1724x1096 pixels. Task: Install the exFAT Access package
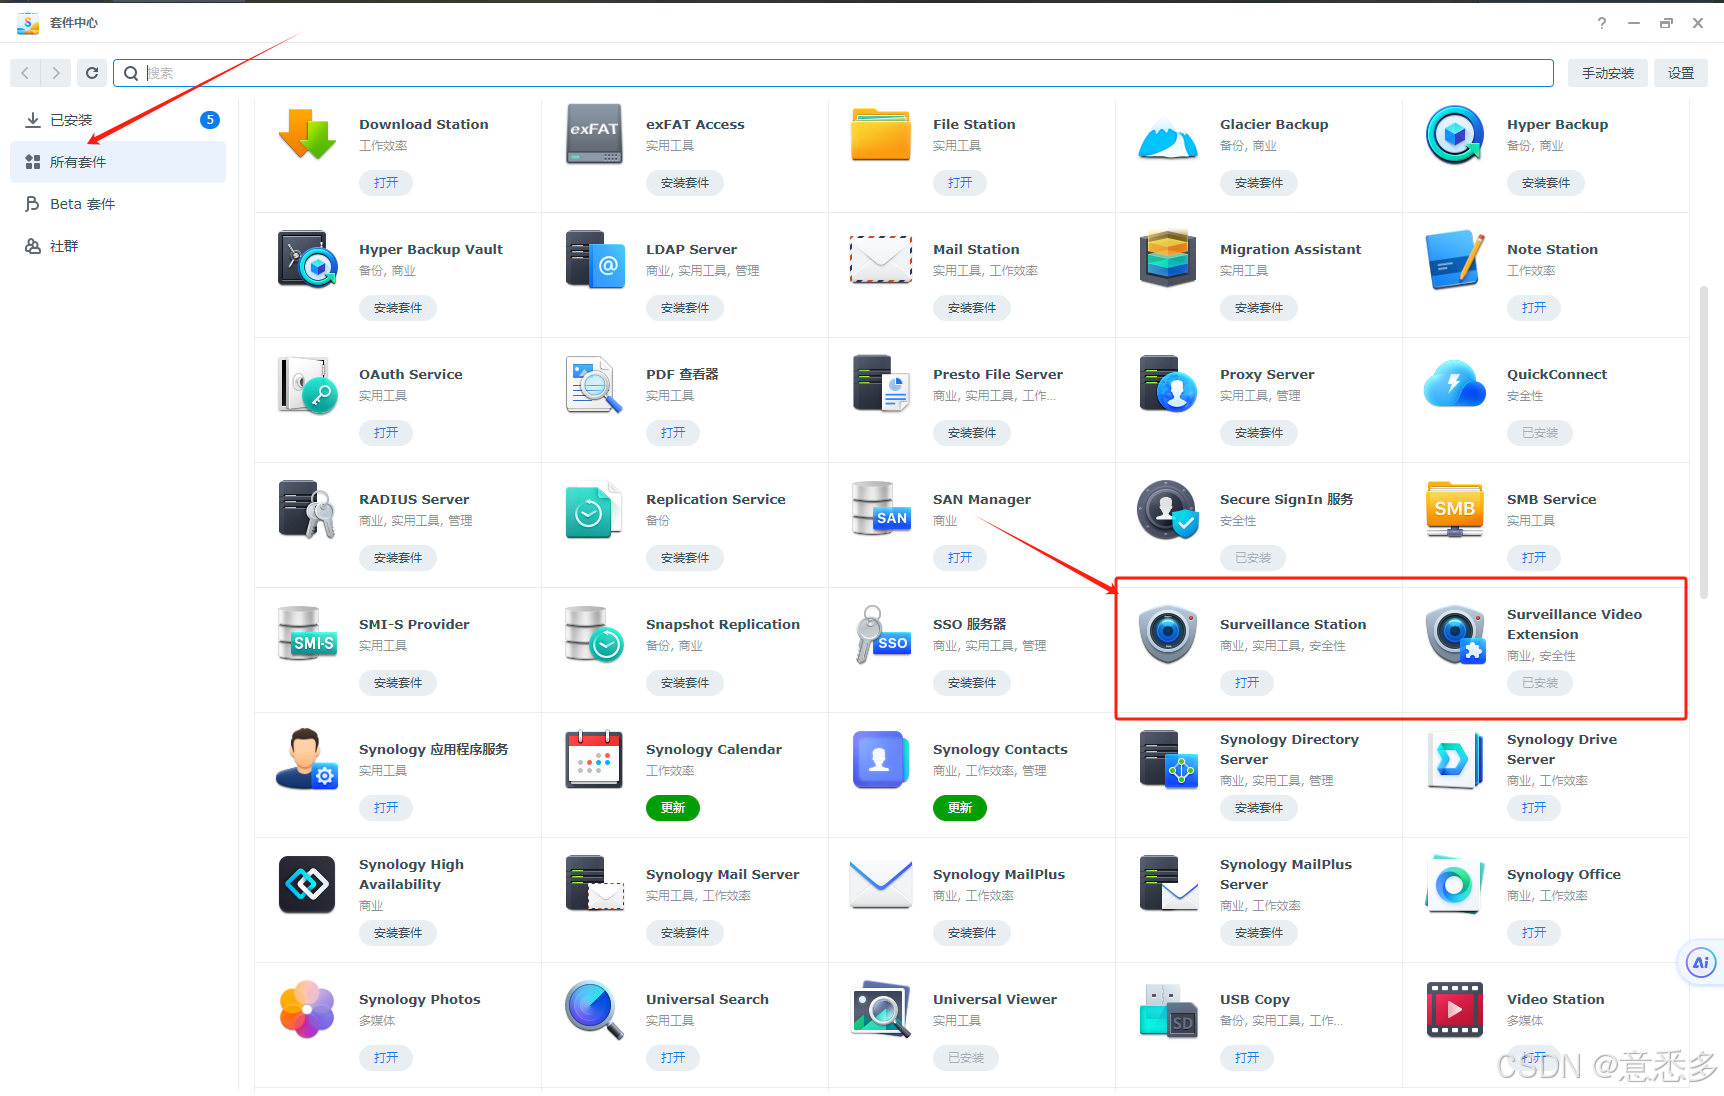click(x=685, y=183)
